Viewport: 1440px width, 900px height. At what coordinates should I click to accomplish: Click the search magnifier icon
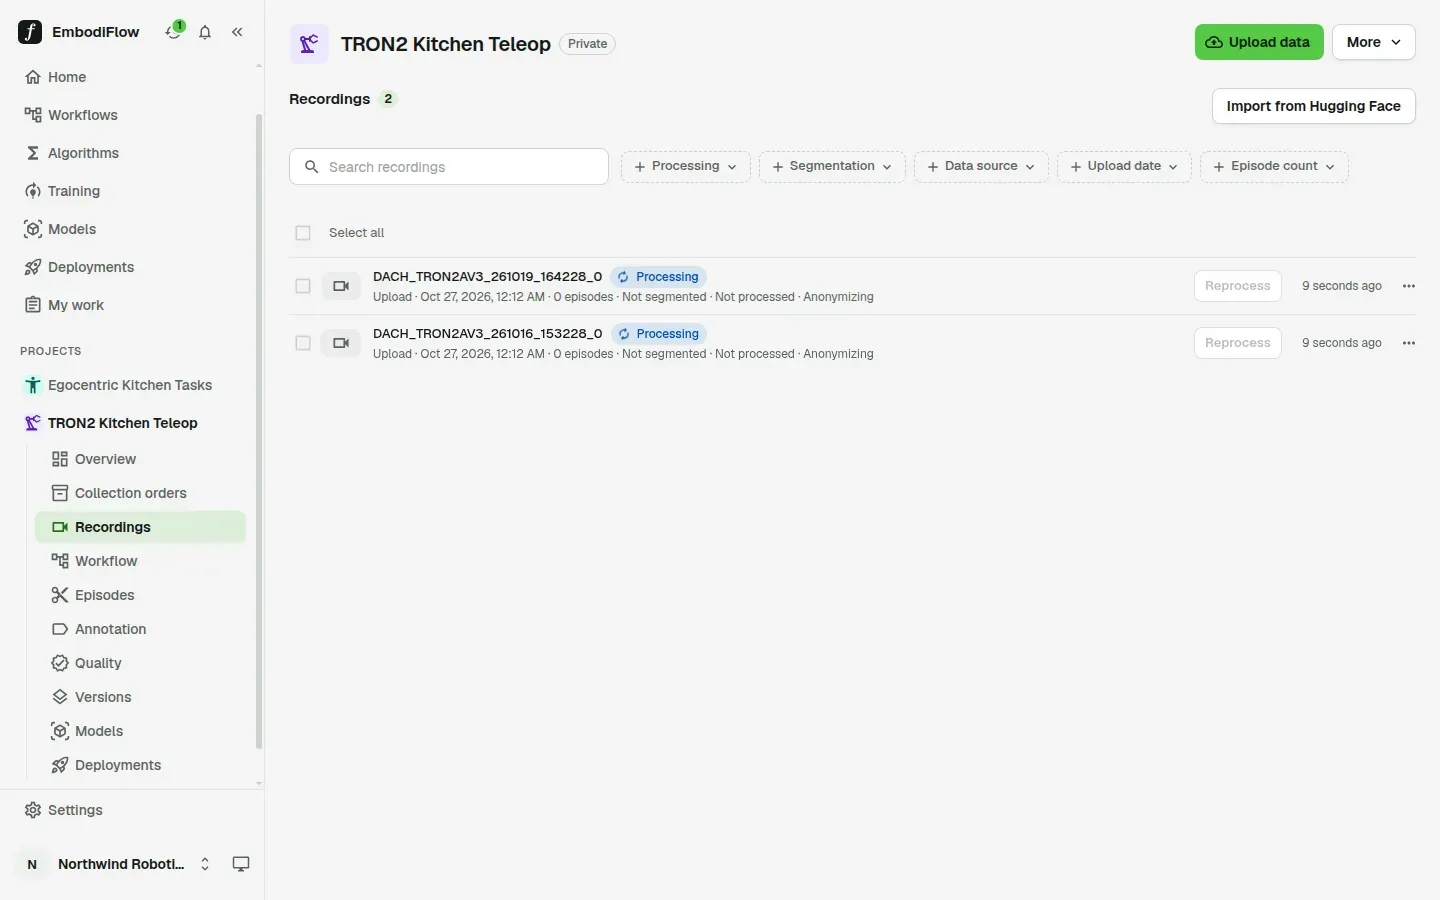click(x=312, y=167)
